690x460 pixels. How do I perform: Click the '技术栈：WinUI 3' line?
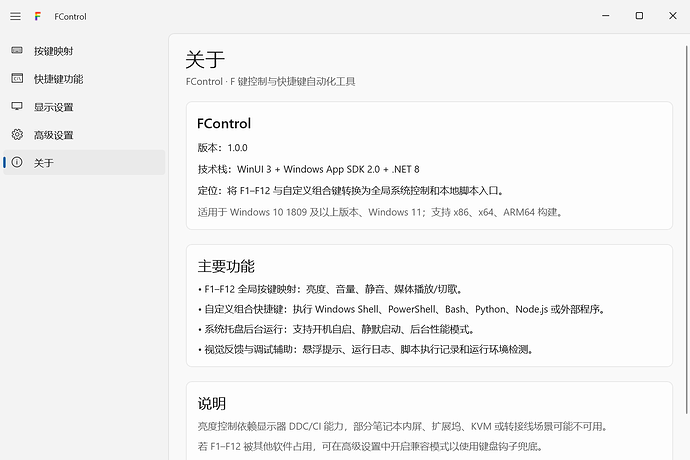(x=308, y=169)
